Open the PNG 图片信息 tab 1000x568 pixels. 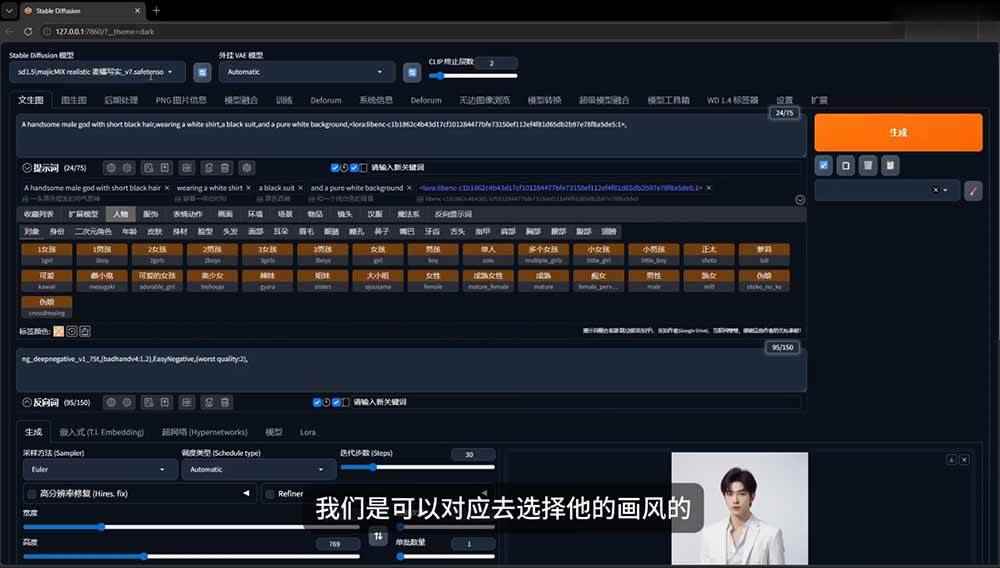pos(180,100)
